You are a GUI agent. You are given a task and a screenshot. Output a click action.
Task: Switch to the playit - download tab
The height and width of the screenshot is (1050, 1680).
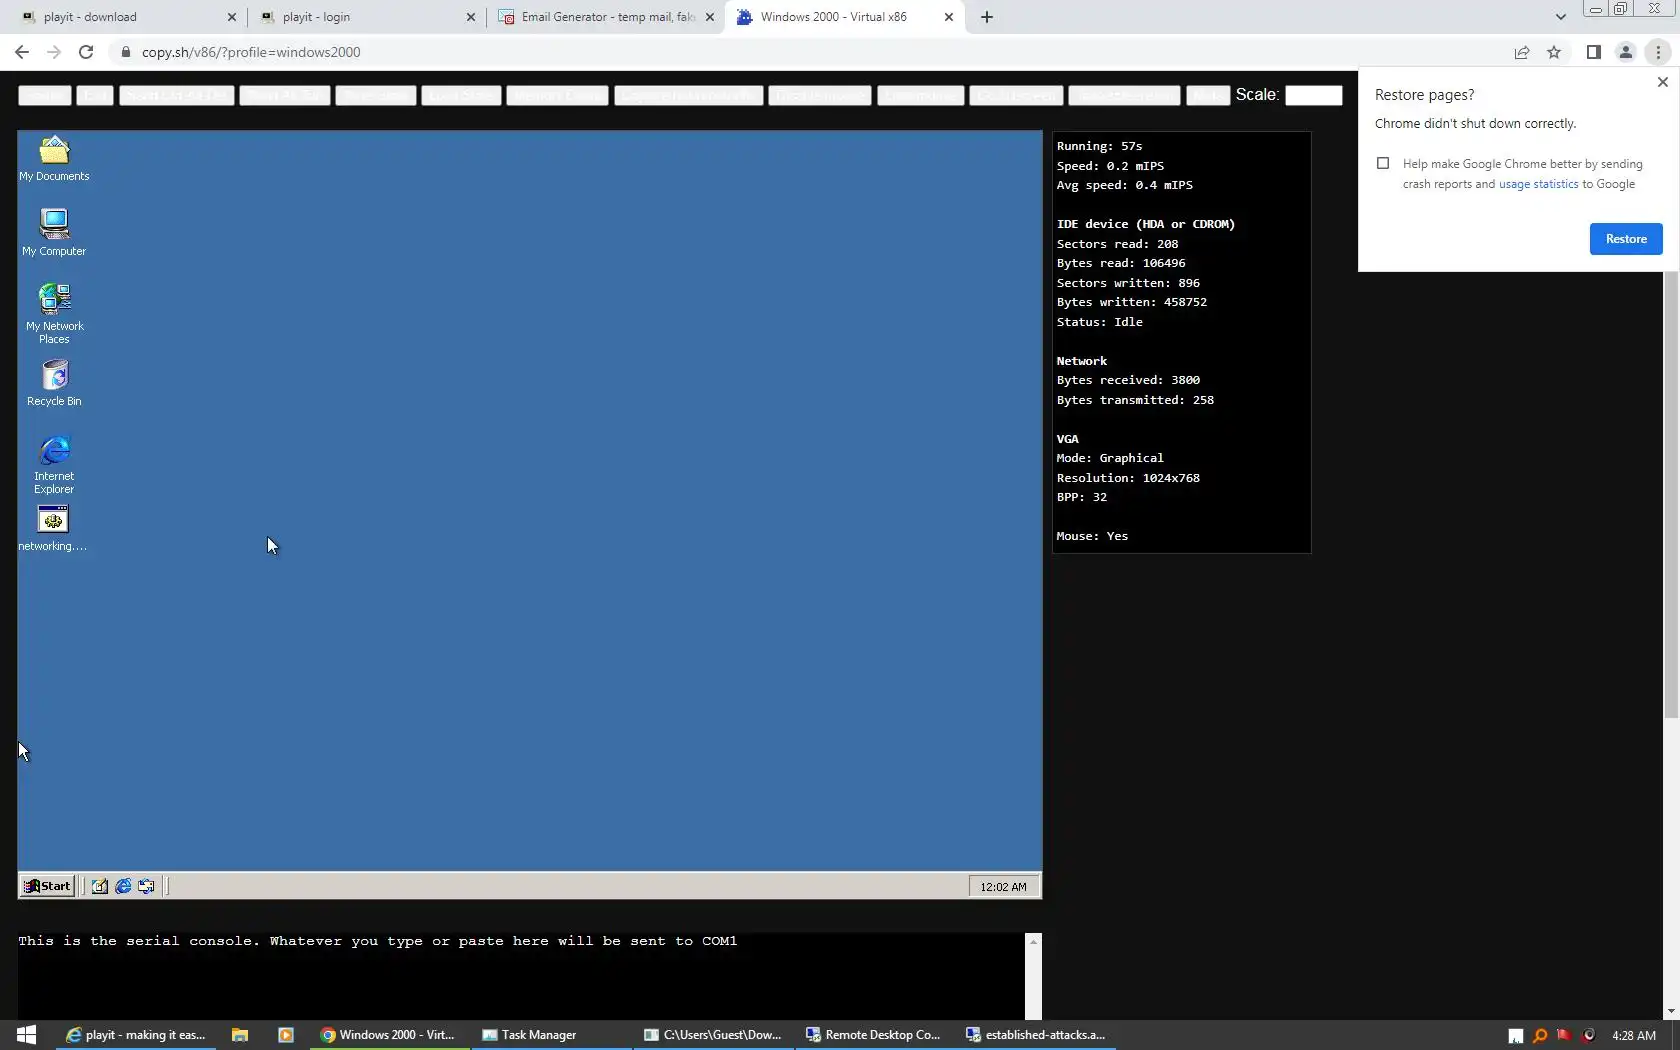click(130, 17)
